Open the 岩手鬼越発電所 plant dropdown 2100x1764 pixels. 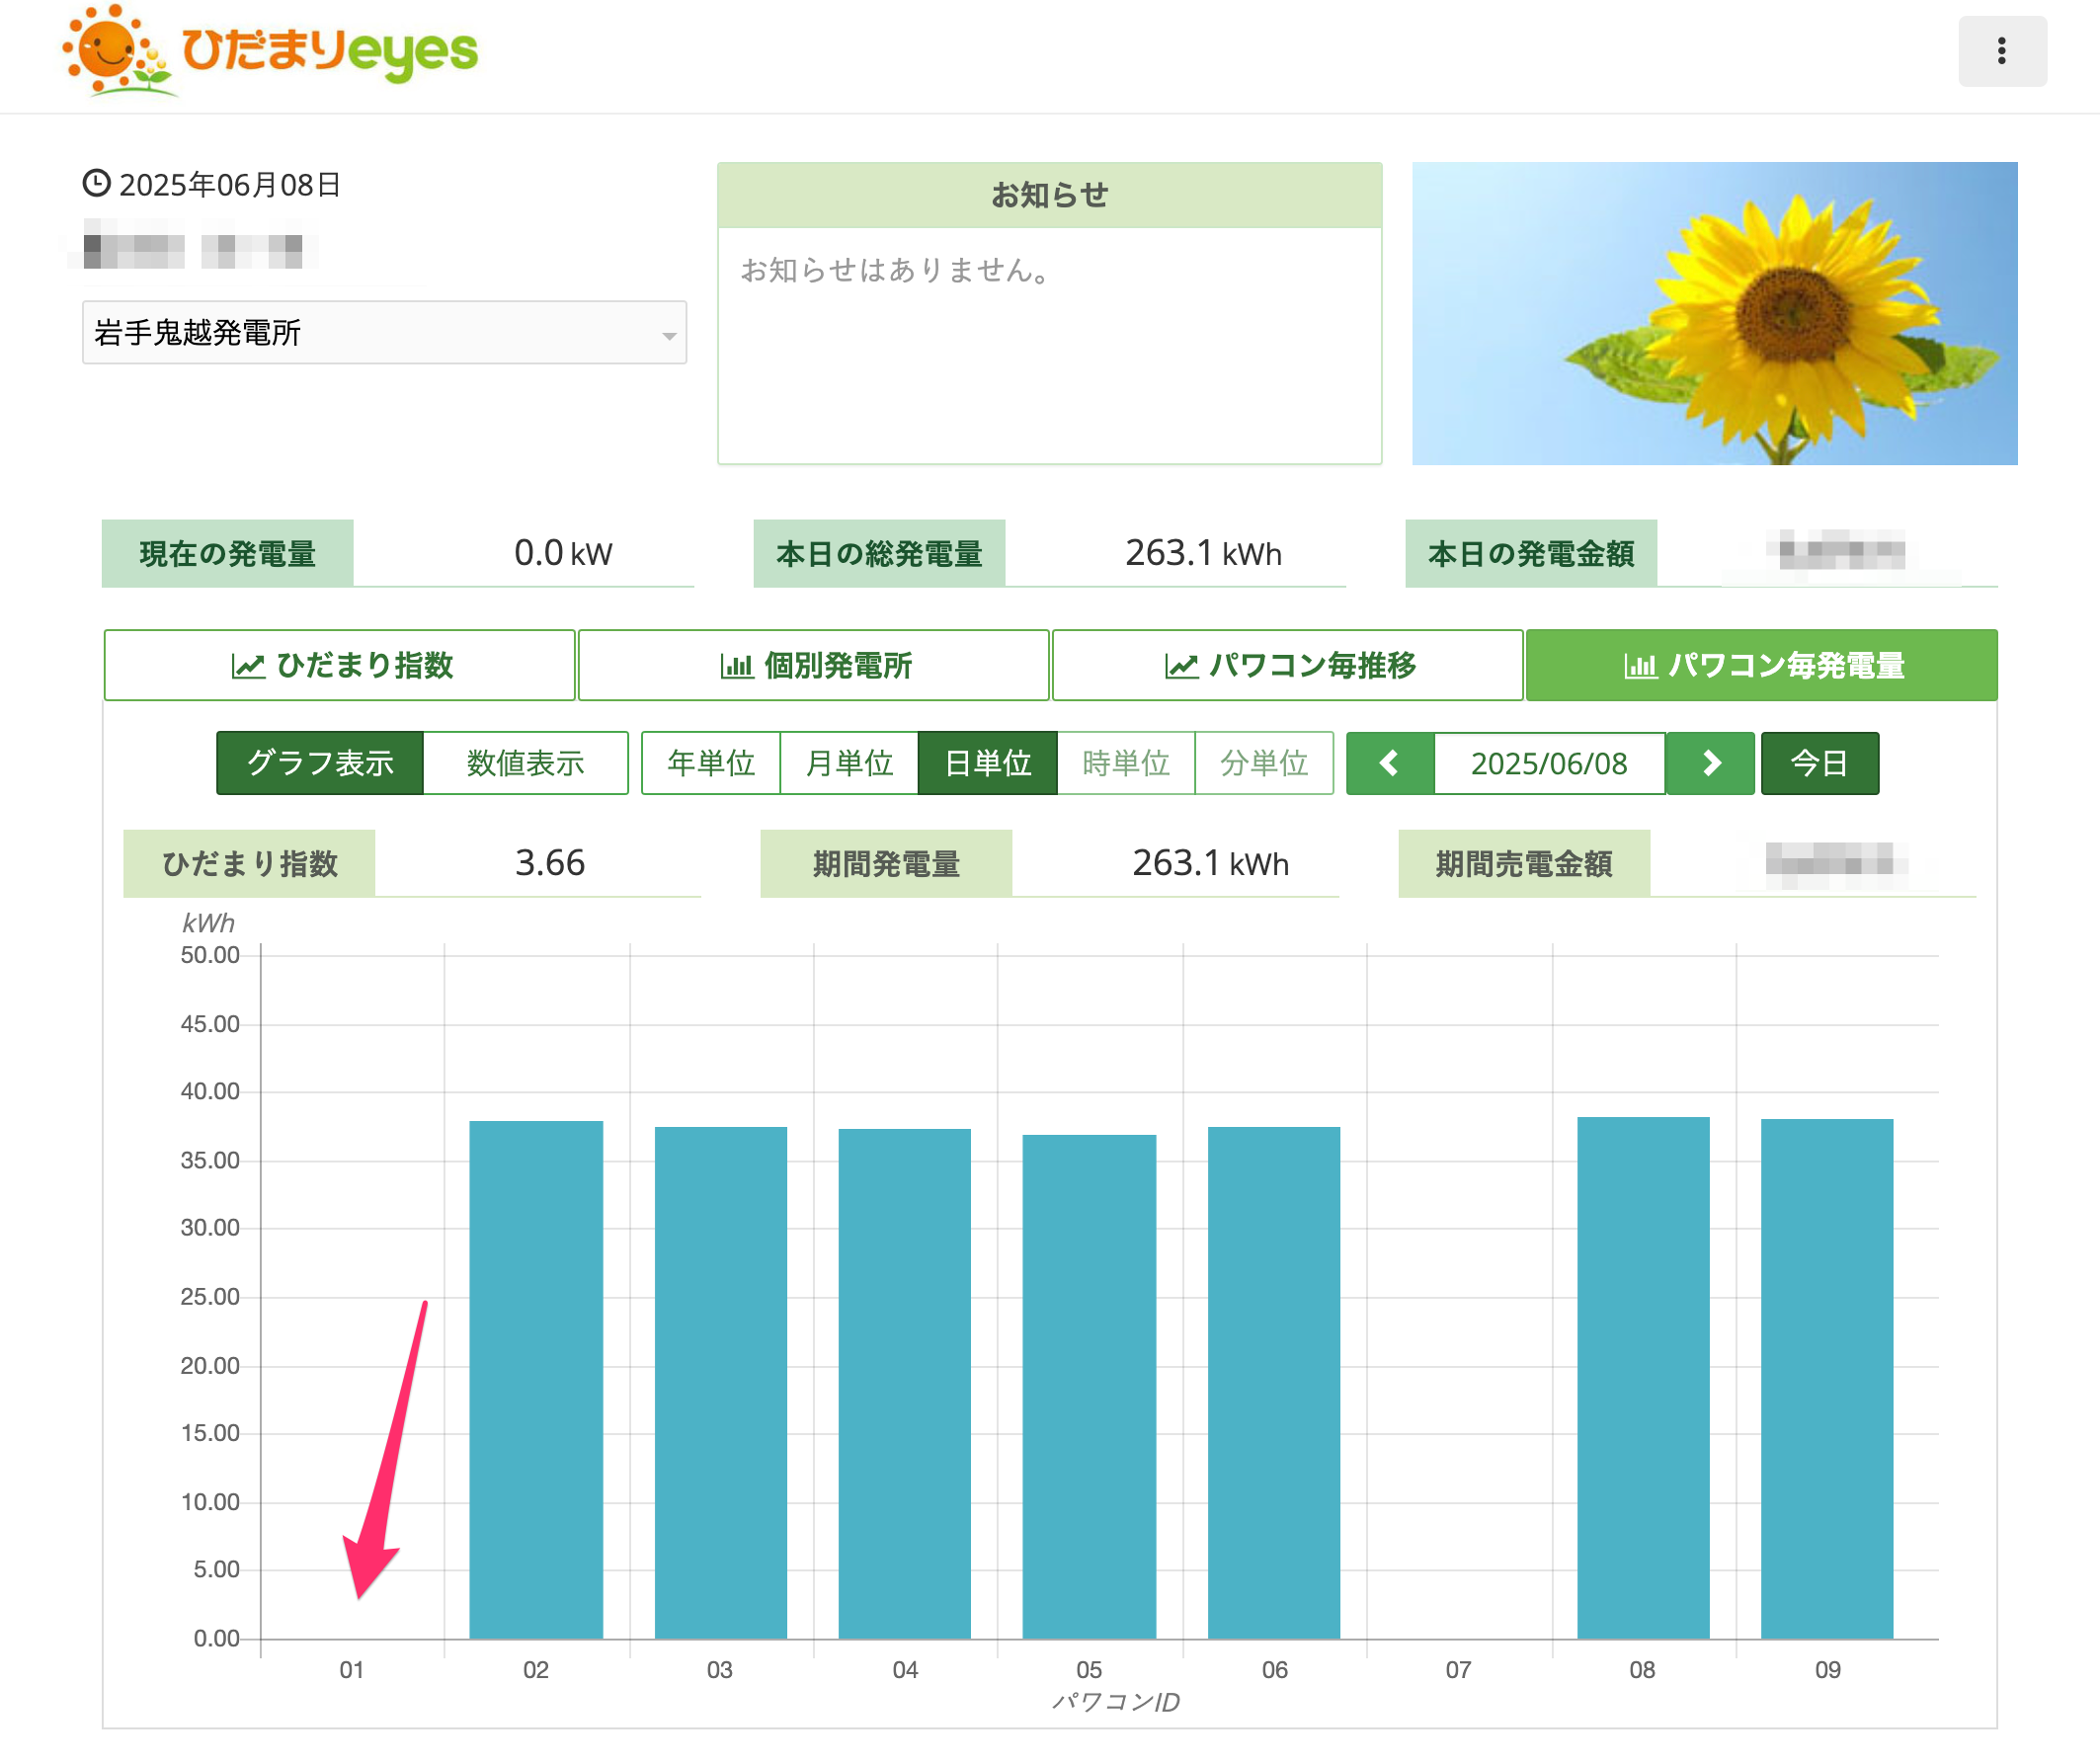click(384, 332)
